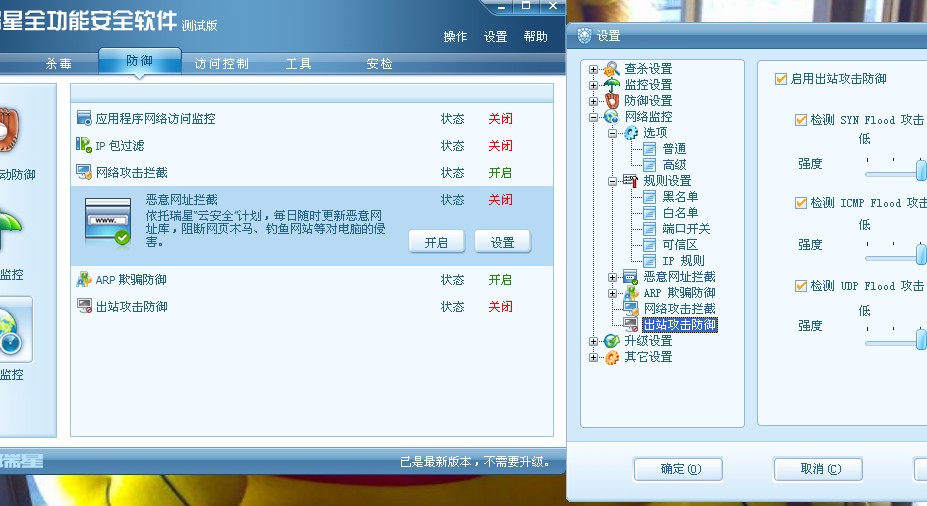Collapse the 网络监控 tree node
Viewport: 927px width, 506px height.
point(593,117)
